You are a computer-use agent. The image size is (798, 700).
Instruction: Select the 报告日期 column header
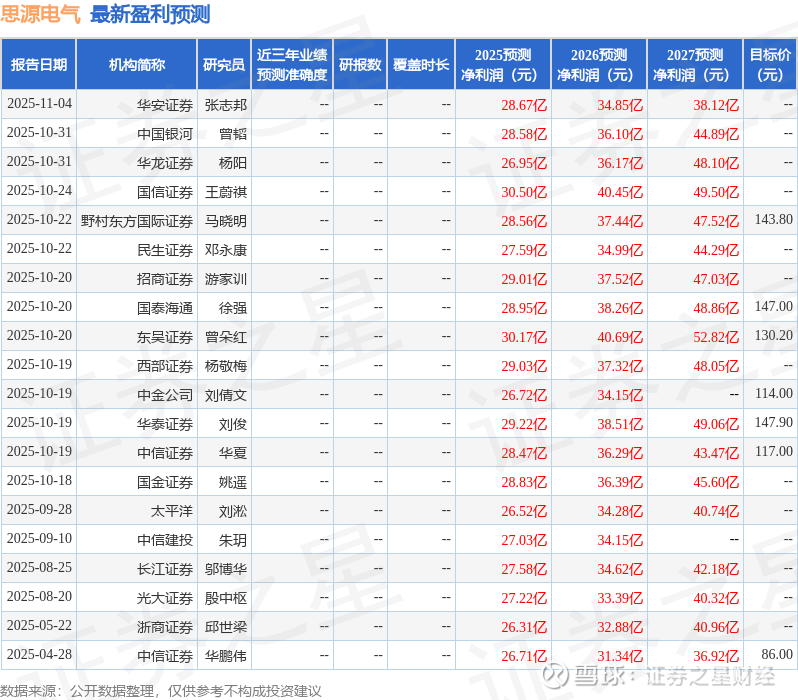[39, 65]
